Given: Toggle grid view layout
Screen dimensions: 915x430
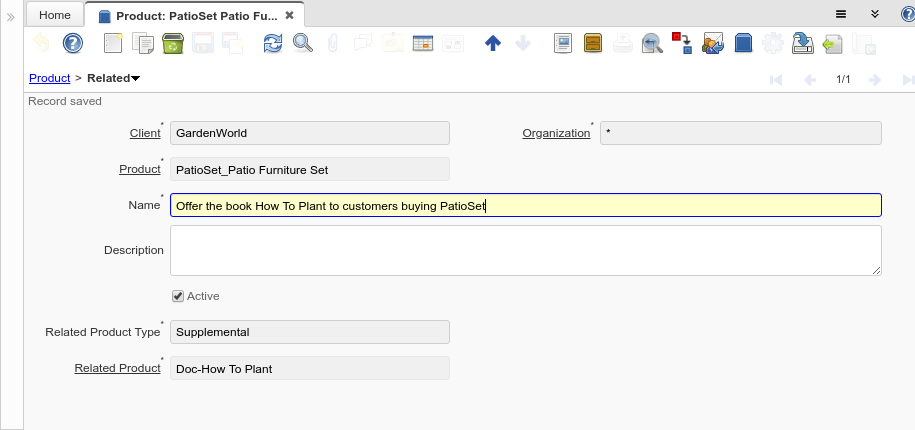Looking at the screenshot, I should [422, 43].
